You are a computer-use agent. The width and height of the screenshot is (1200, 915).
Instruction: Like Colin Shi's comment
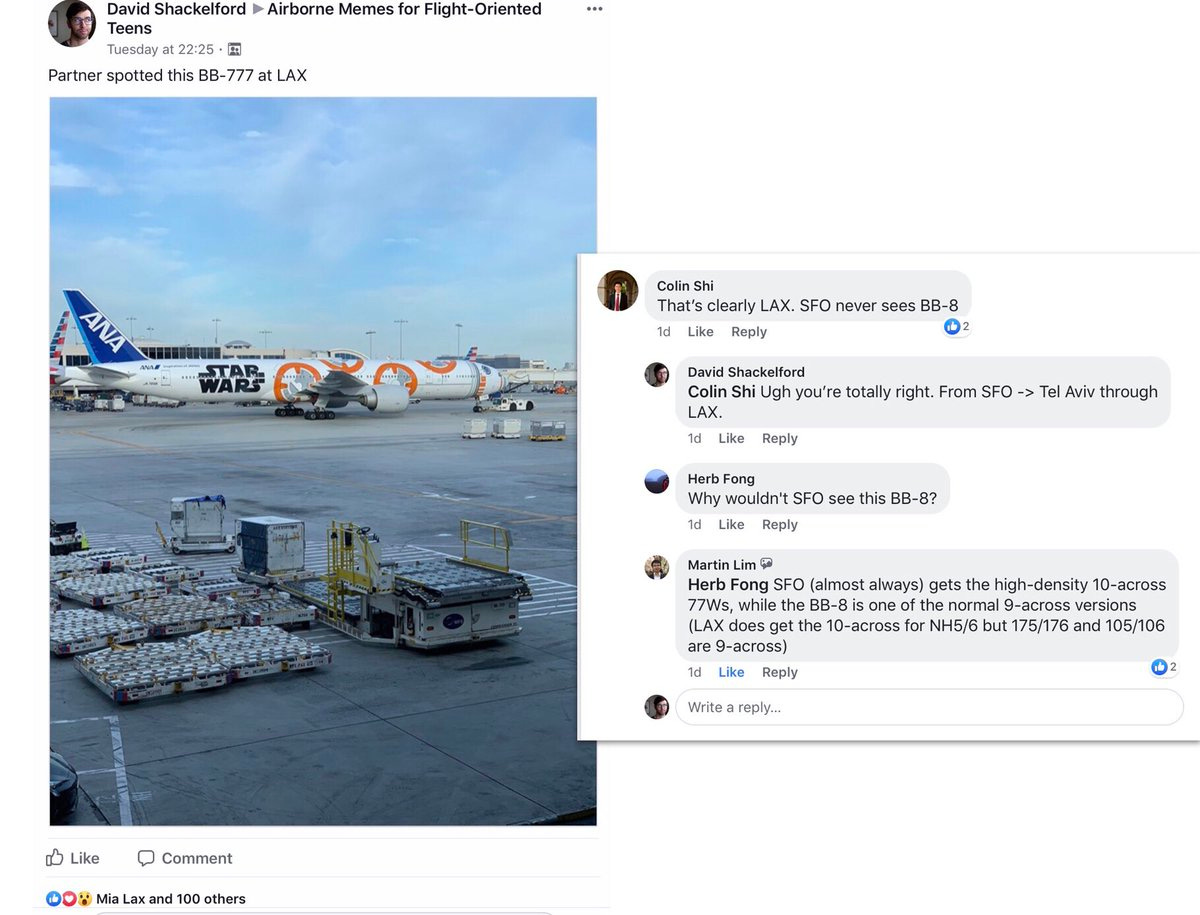[700, 332]
